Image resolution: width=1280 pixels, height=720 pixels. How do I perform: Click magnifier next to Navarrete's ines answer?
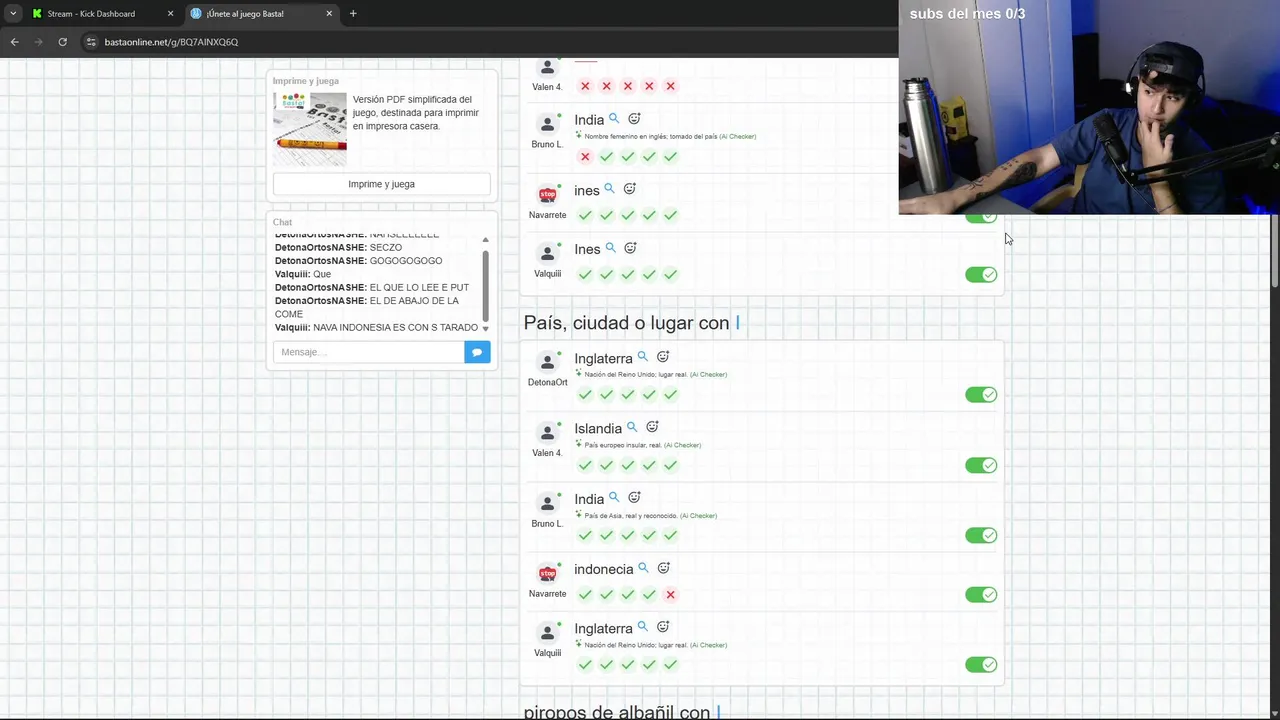[609, 189]
